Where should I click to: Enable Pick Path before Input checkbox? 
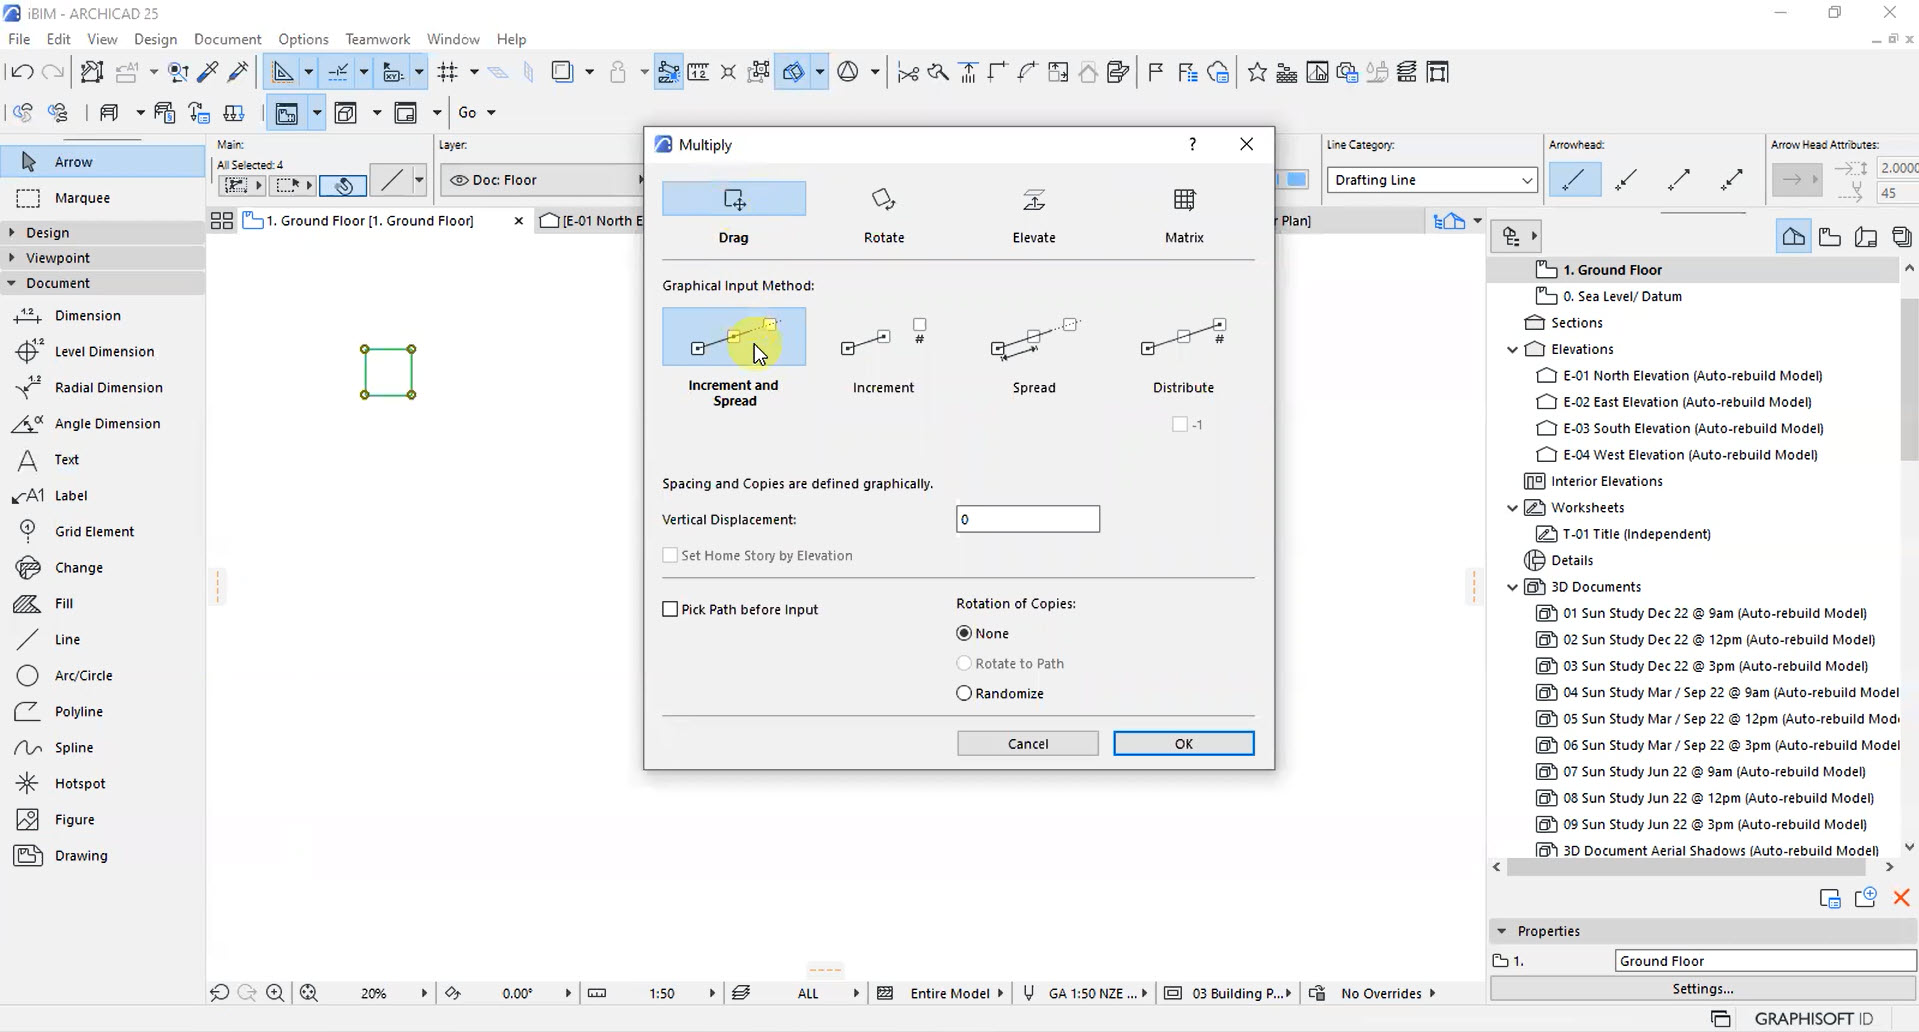(x=670, y=609)
